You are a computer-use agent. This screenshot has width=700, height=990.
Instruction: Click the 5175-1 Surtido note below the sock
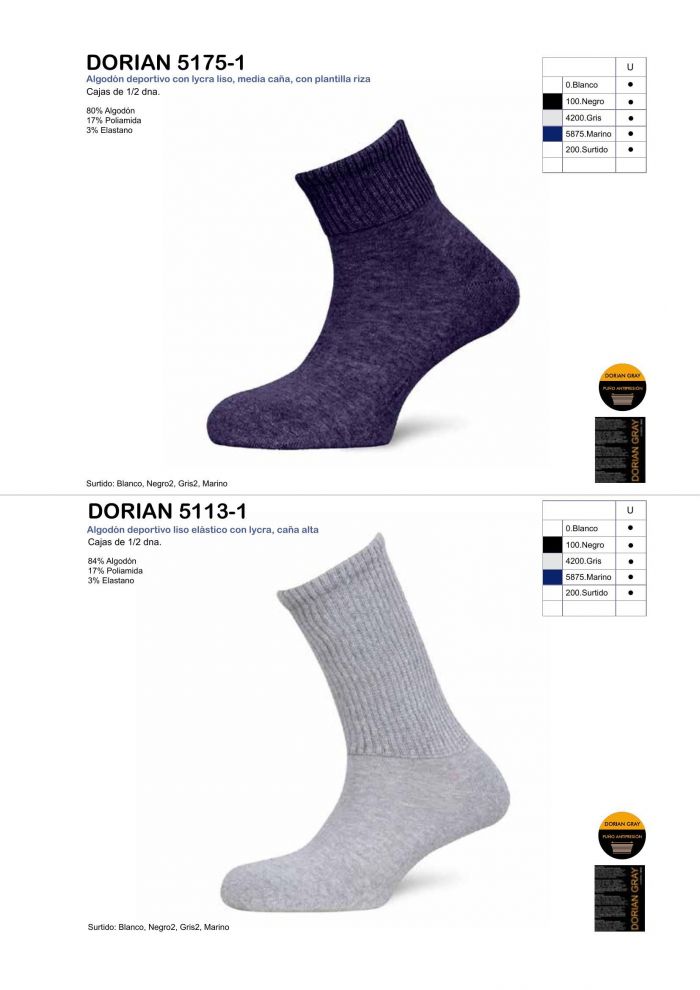tap(157, 484)
